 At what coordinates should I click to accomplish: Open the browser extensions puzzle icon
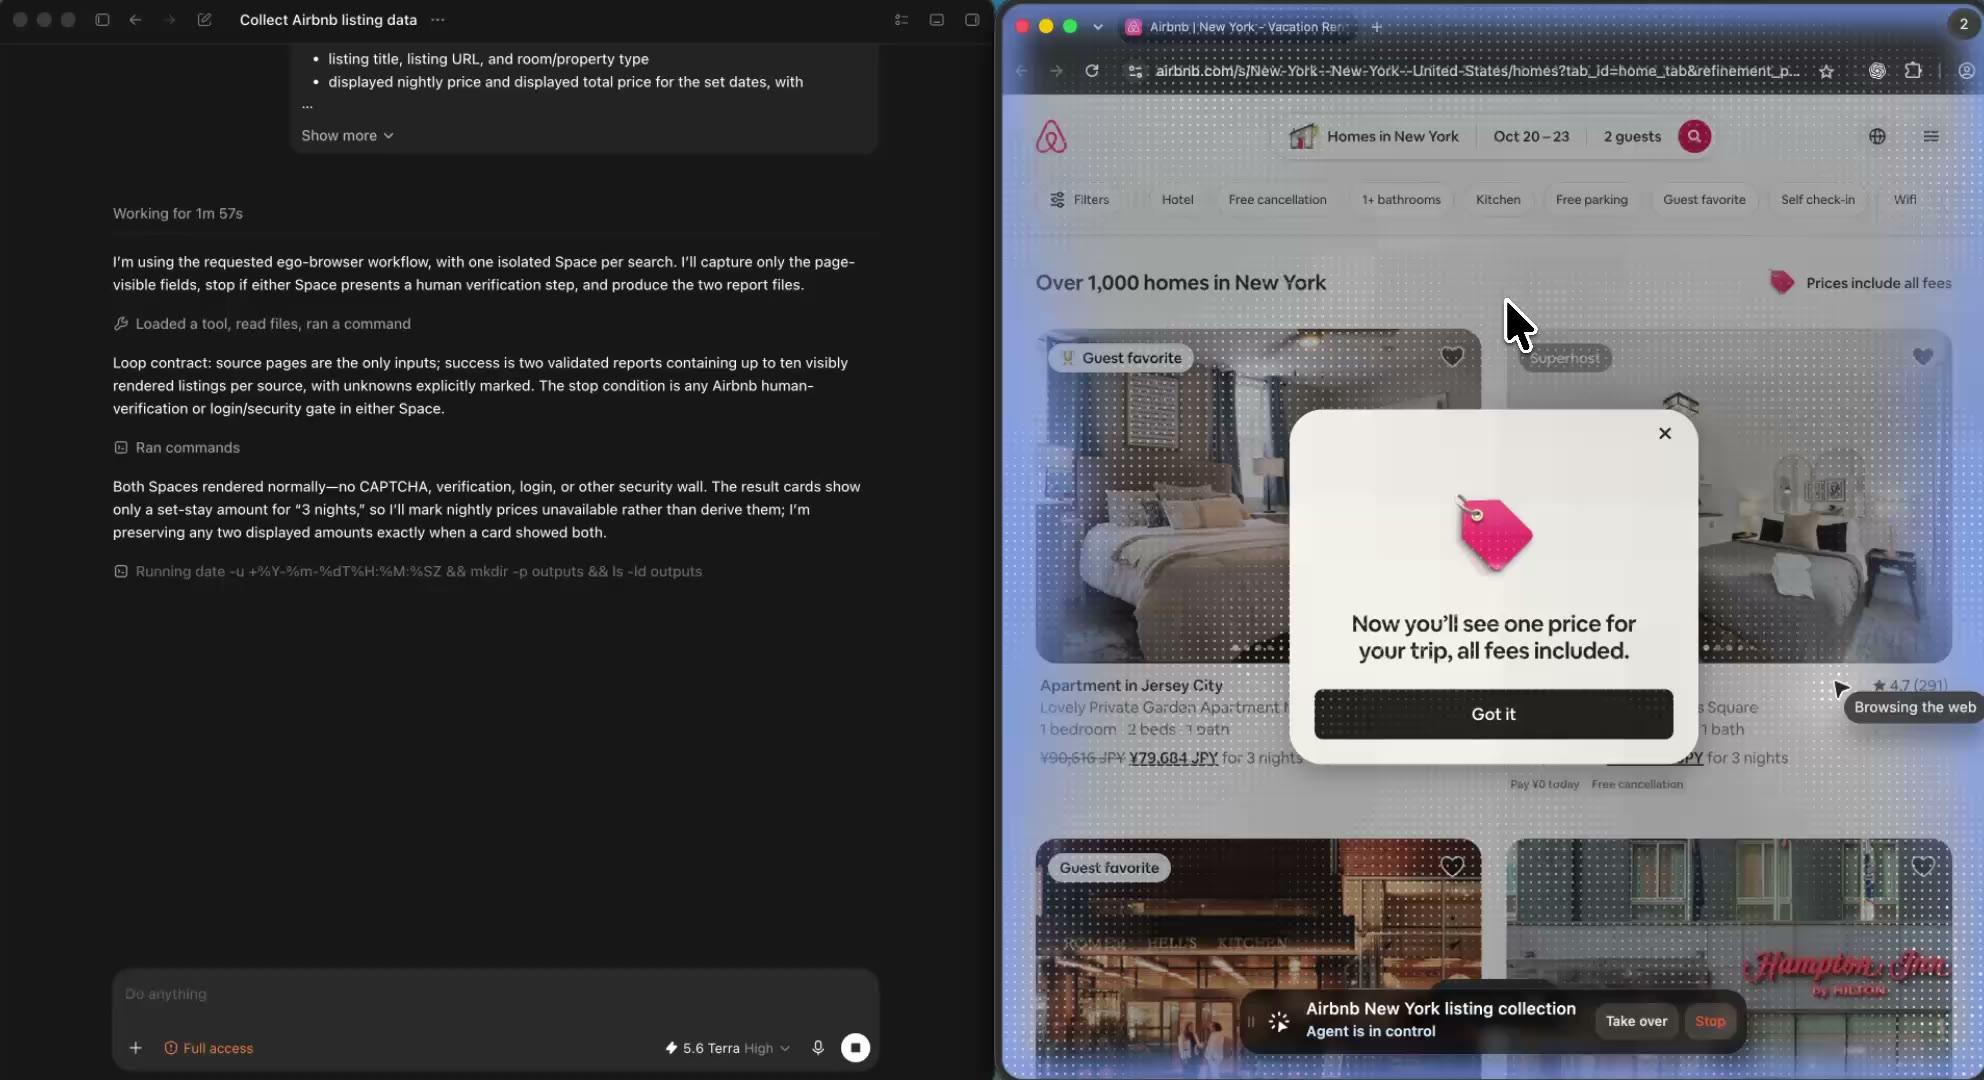pyautogui.click(x=1913, y=71)
